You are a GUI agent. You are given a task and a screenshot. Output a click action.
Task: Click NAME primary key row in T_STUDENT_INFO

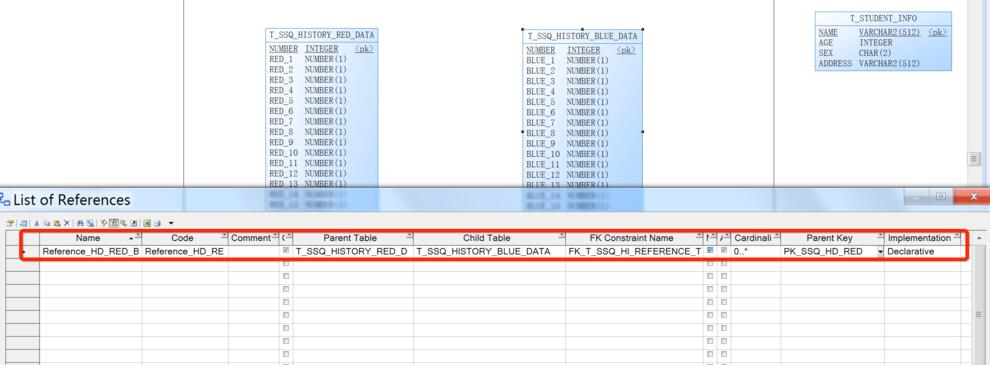883,32
